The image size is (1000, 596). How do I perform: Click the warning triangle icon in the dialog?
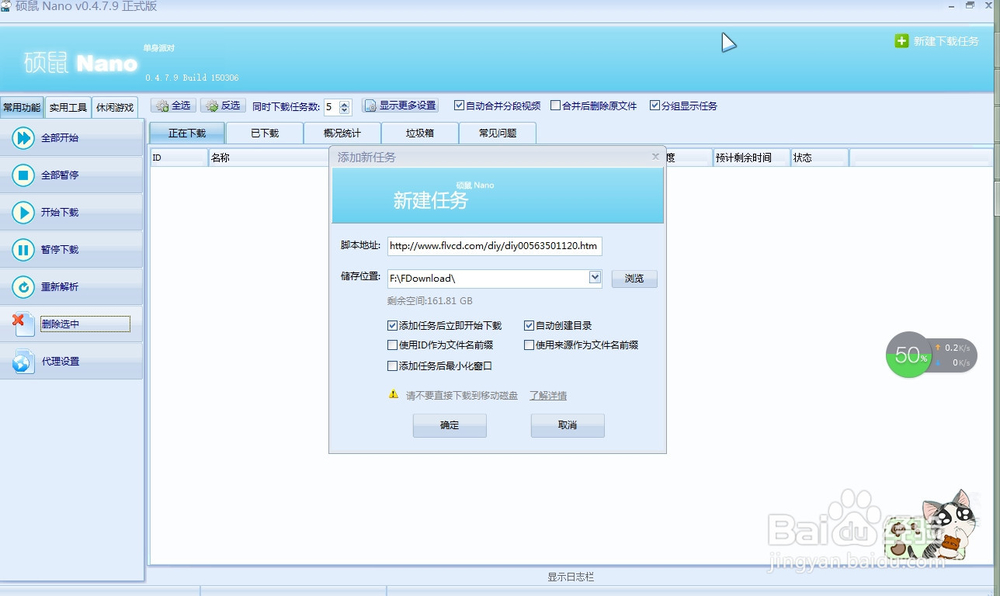coord(393,395)
